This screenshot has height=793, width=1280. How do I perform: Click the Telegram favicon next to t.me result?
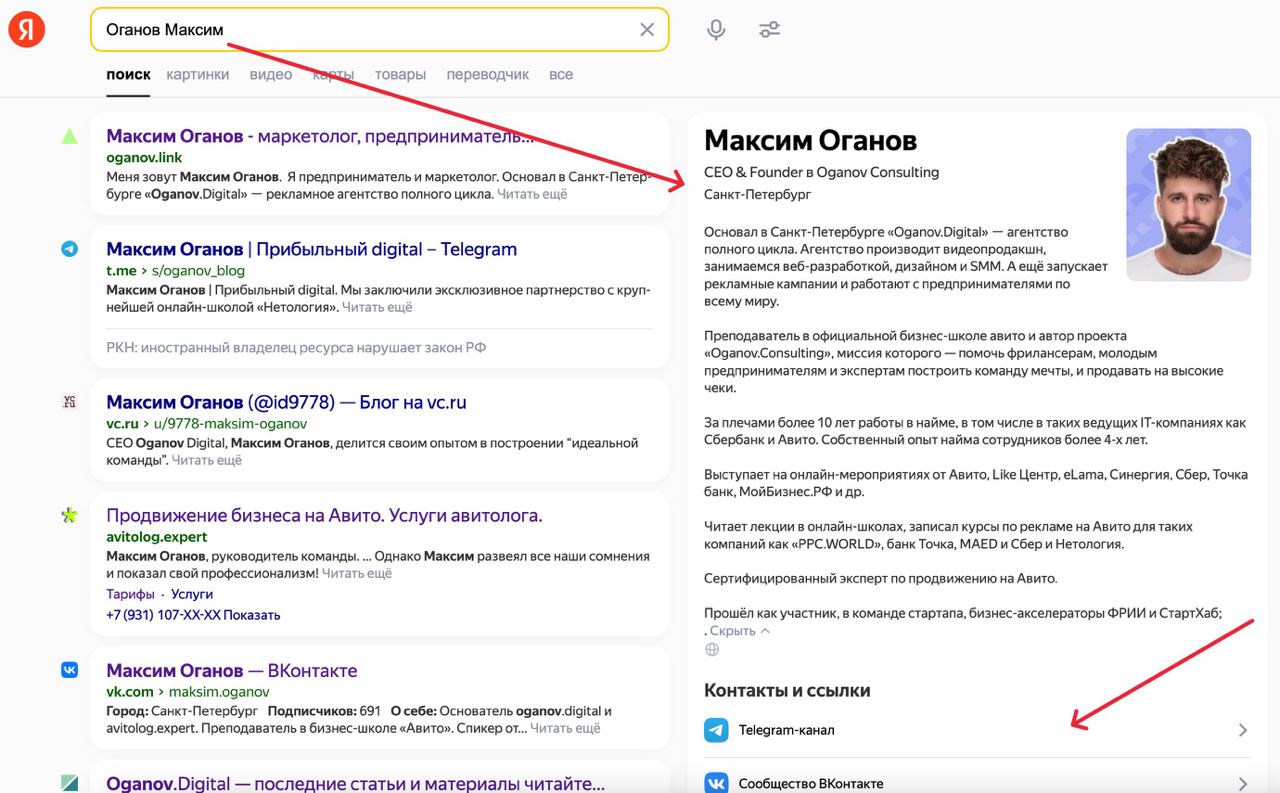(x=69, y=249)
